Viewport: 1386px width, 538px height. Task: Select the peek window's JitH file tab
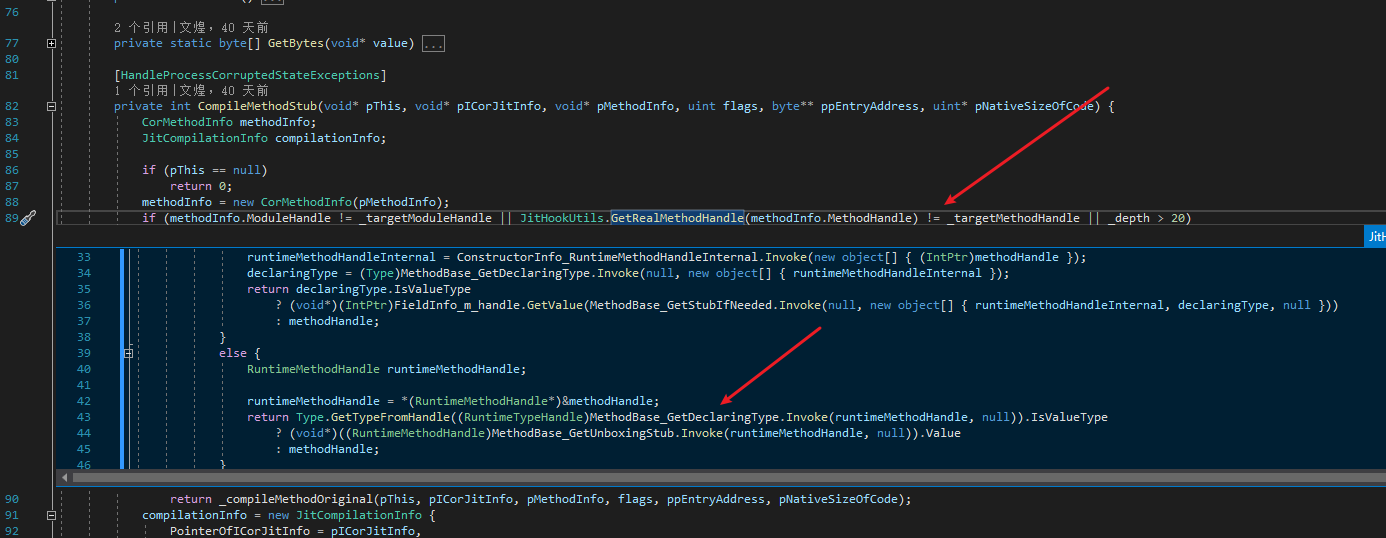(1376, 237)
